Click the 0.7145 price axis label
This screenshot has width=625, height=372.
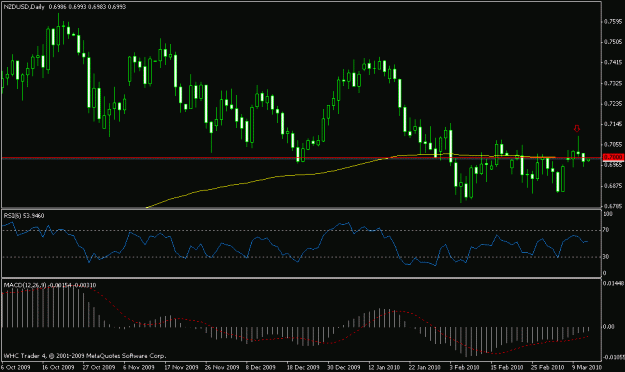[x=614, y=124]
